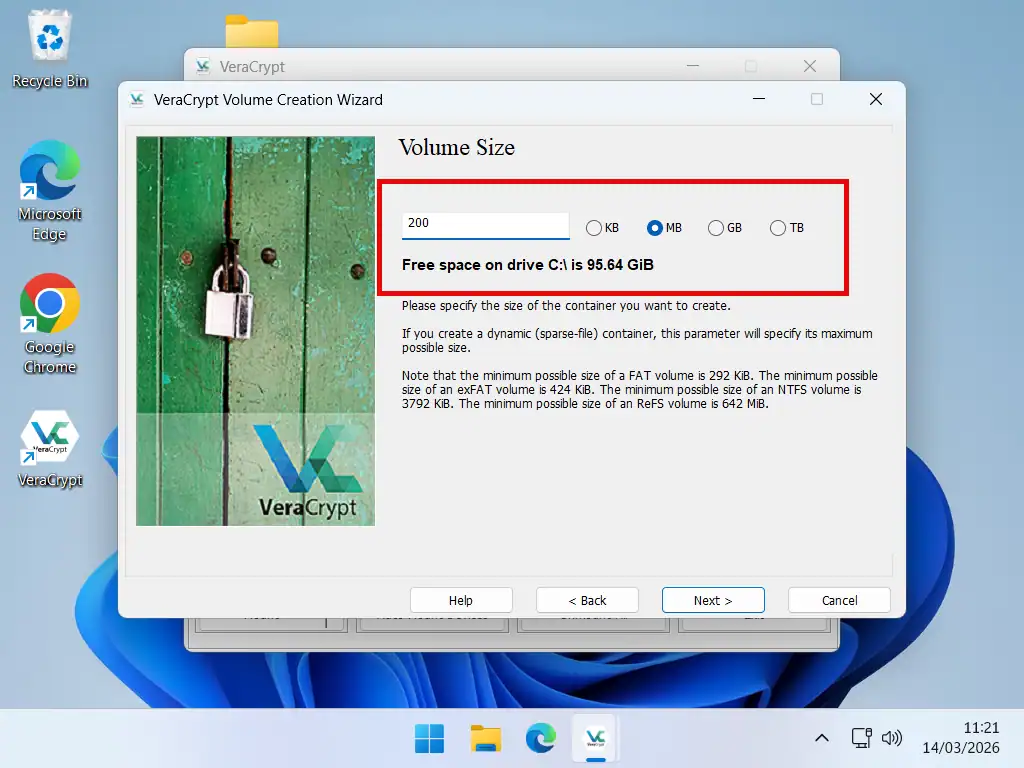Click the network icon in the system tray

tap(861, 738)
